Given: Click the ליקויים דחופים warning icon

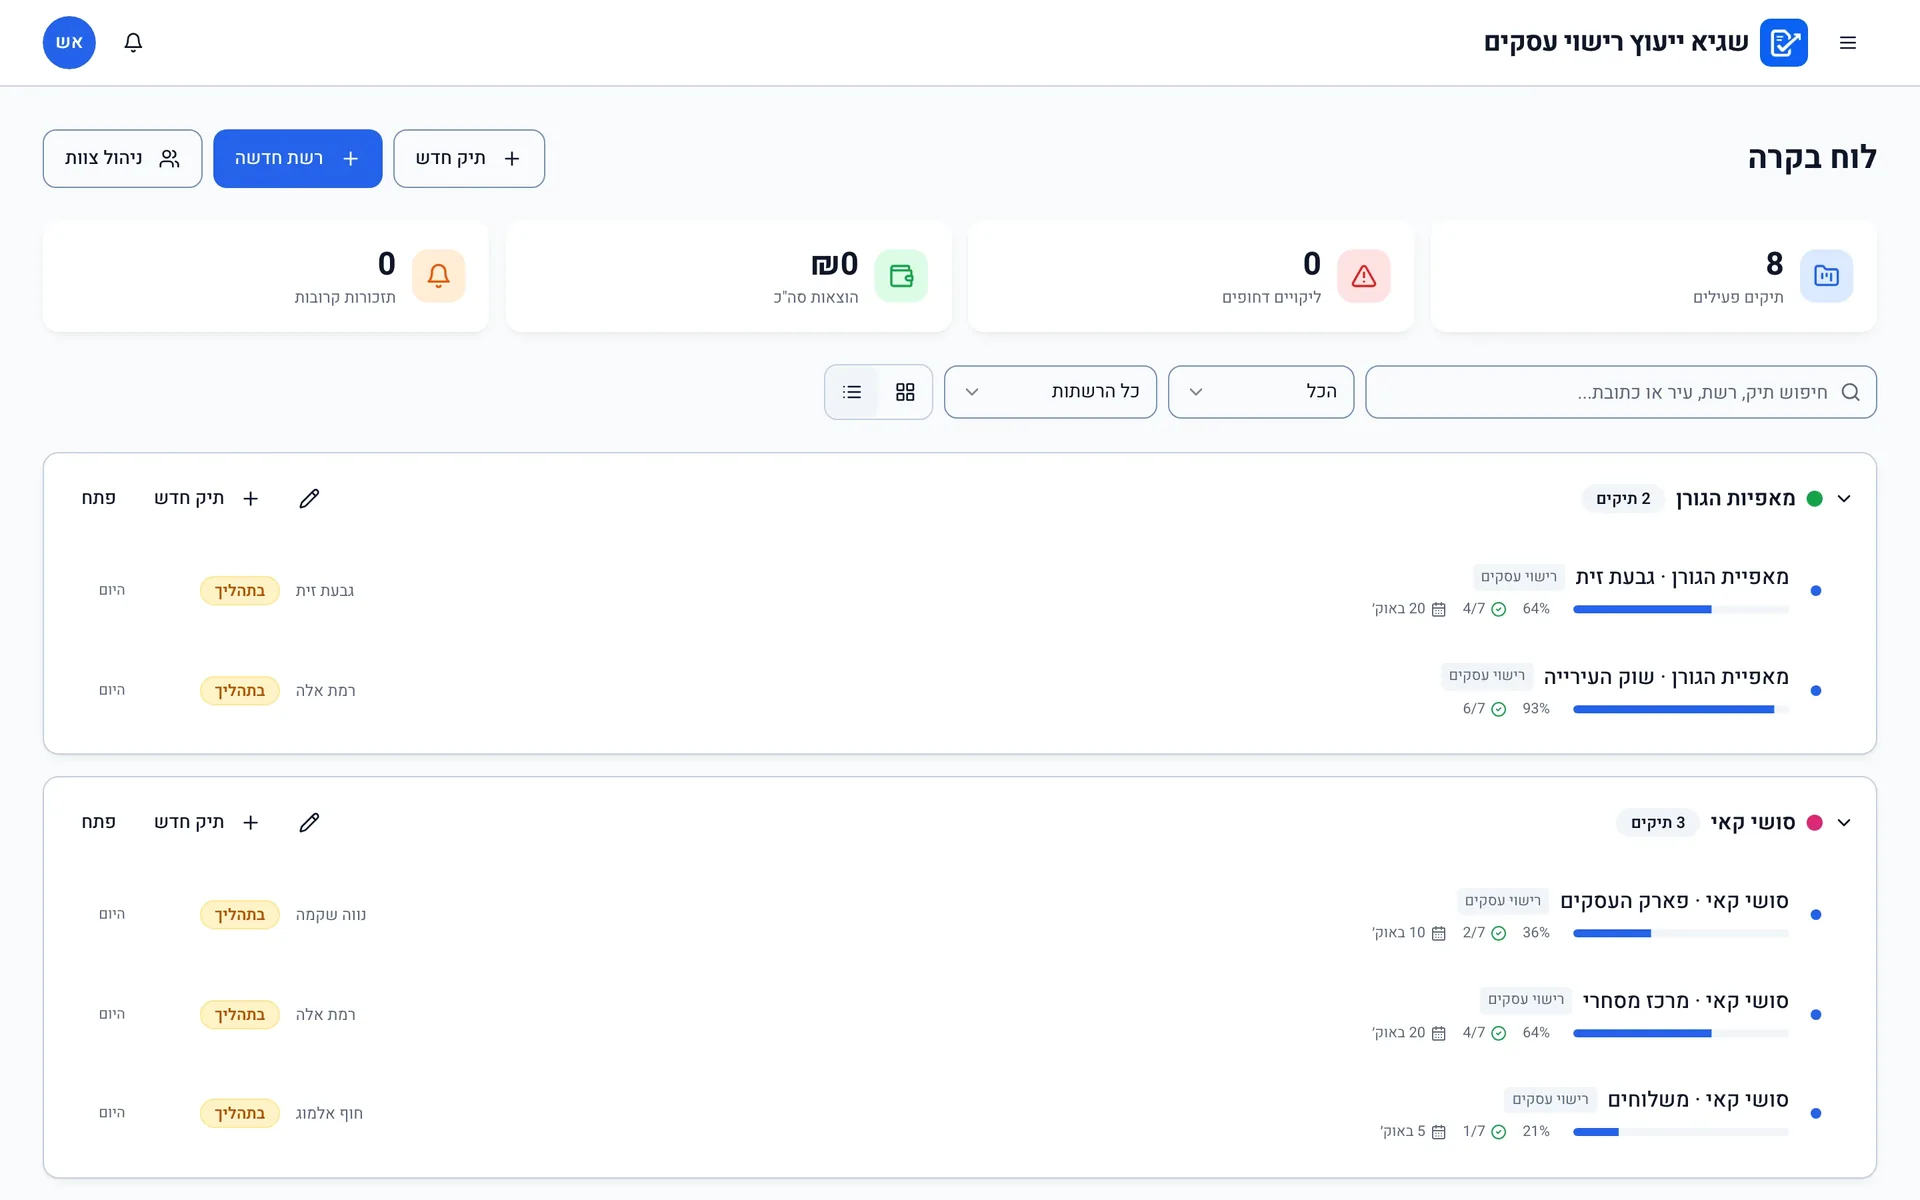Looking at the screenshot, I should [1364, 275].
